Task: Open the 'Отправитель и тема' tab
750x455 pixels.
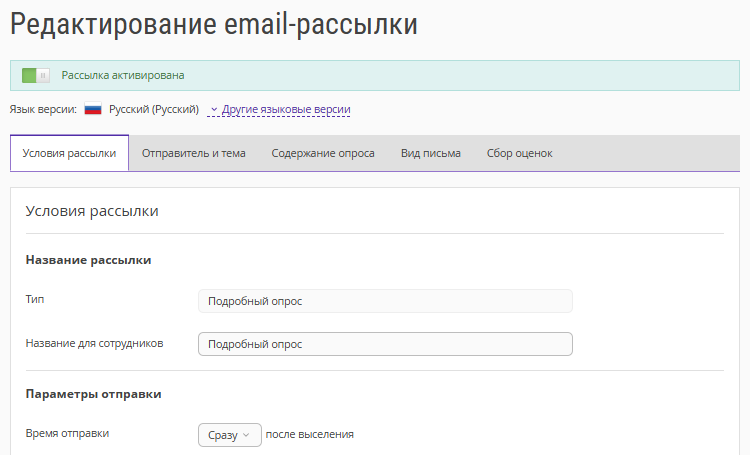Action: pos(194,153)
